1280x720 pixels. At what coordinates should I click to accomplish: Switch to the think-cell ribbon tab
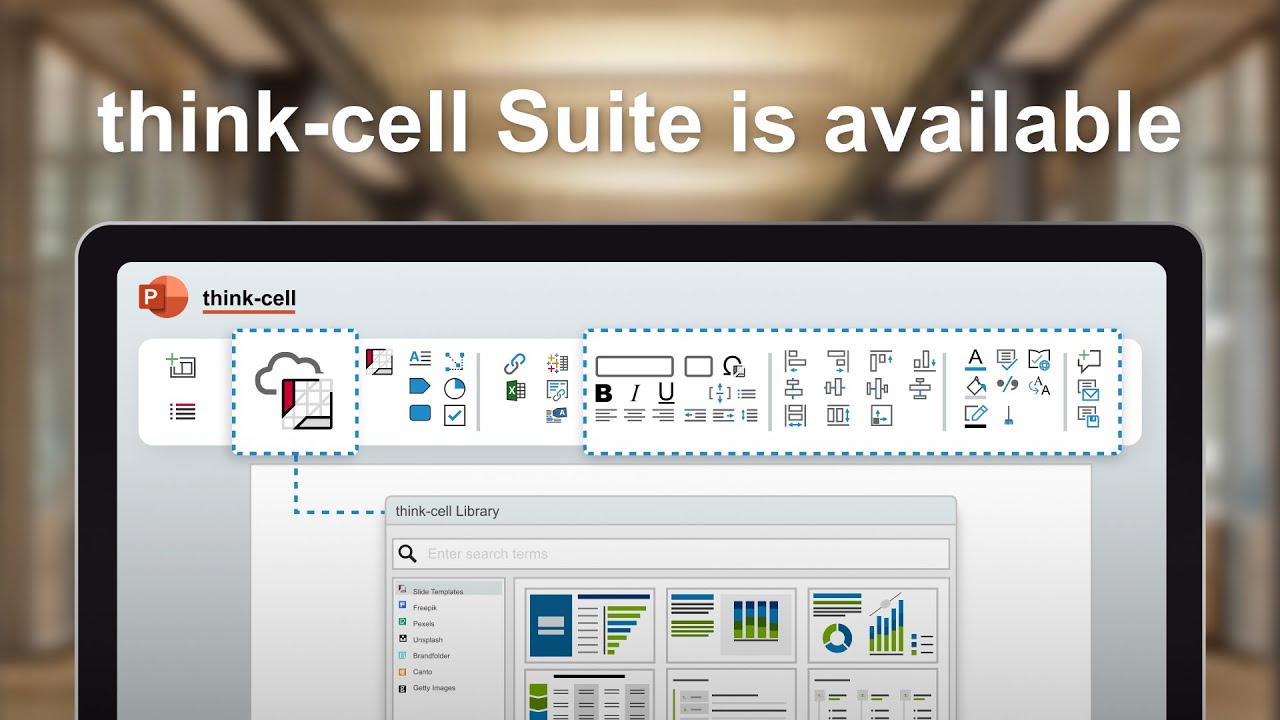point(248,298)
